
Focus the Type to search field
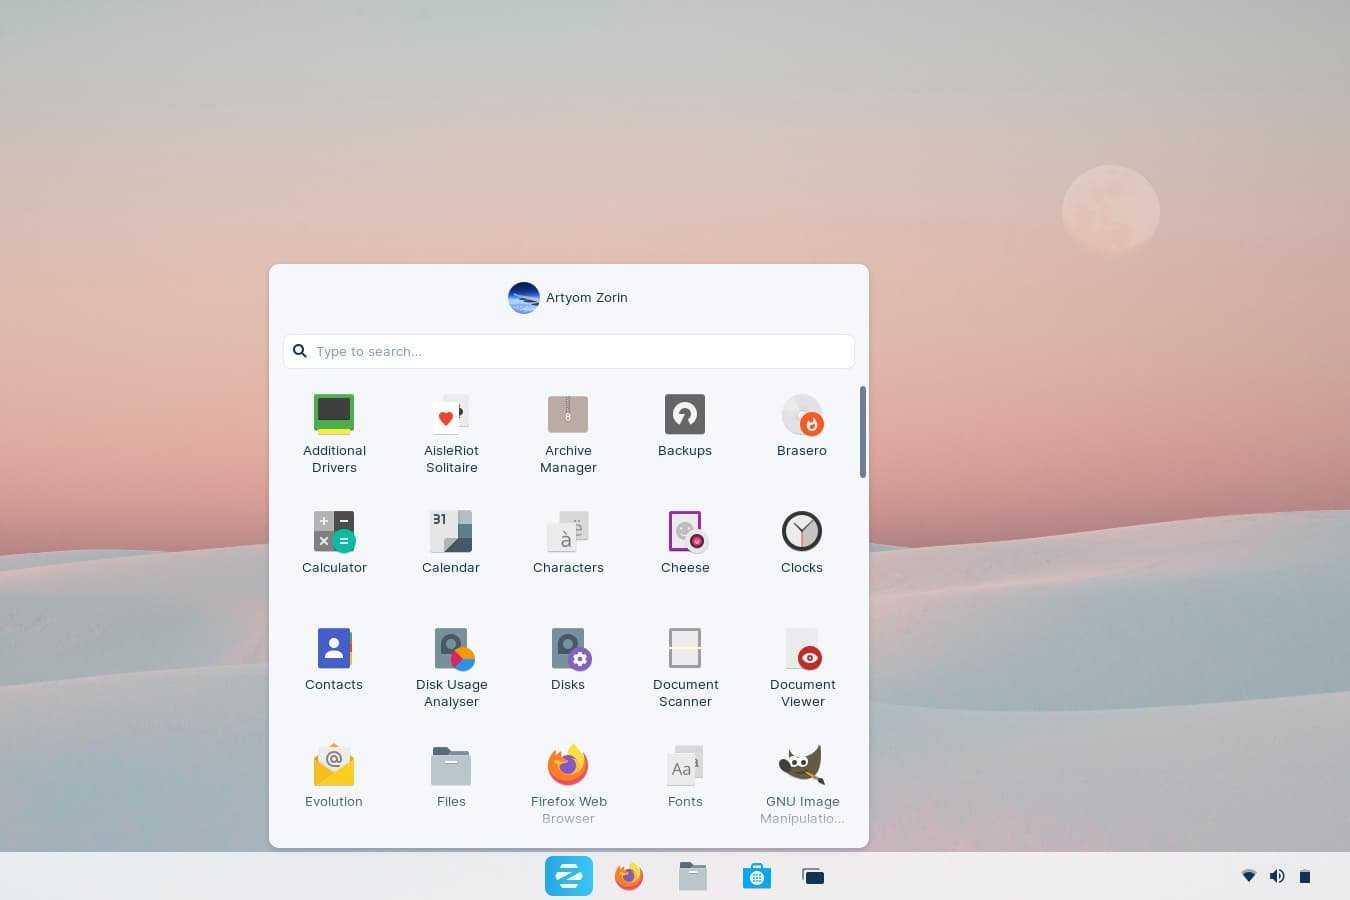click(x=569, y=351)
